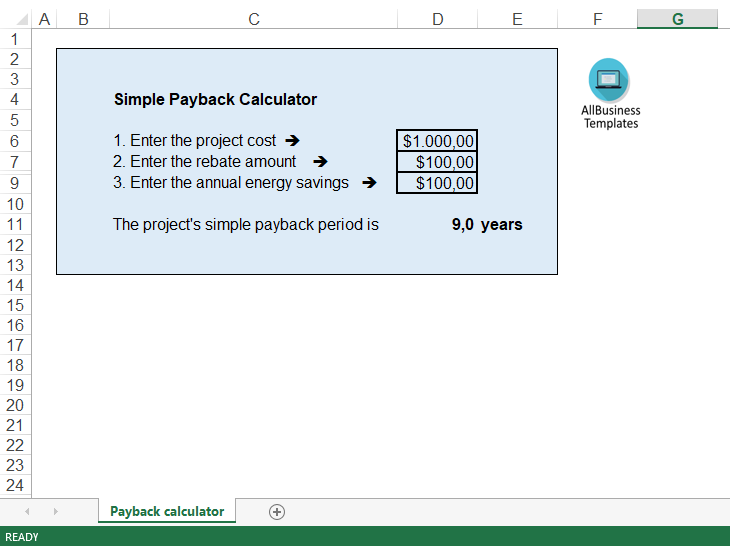Click the '2. Enter the rebate amount' label

tap(204, 161)
